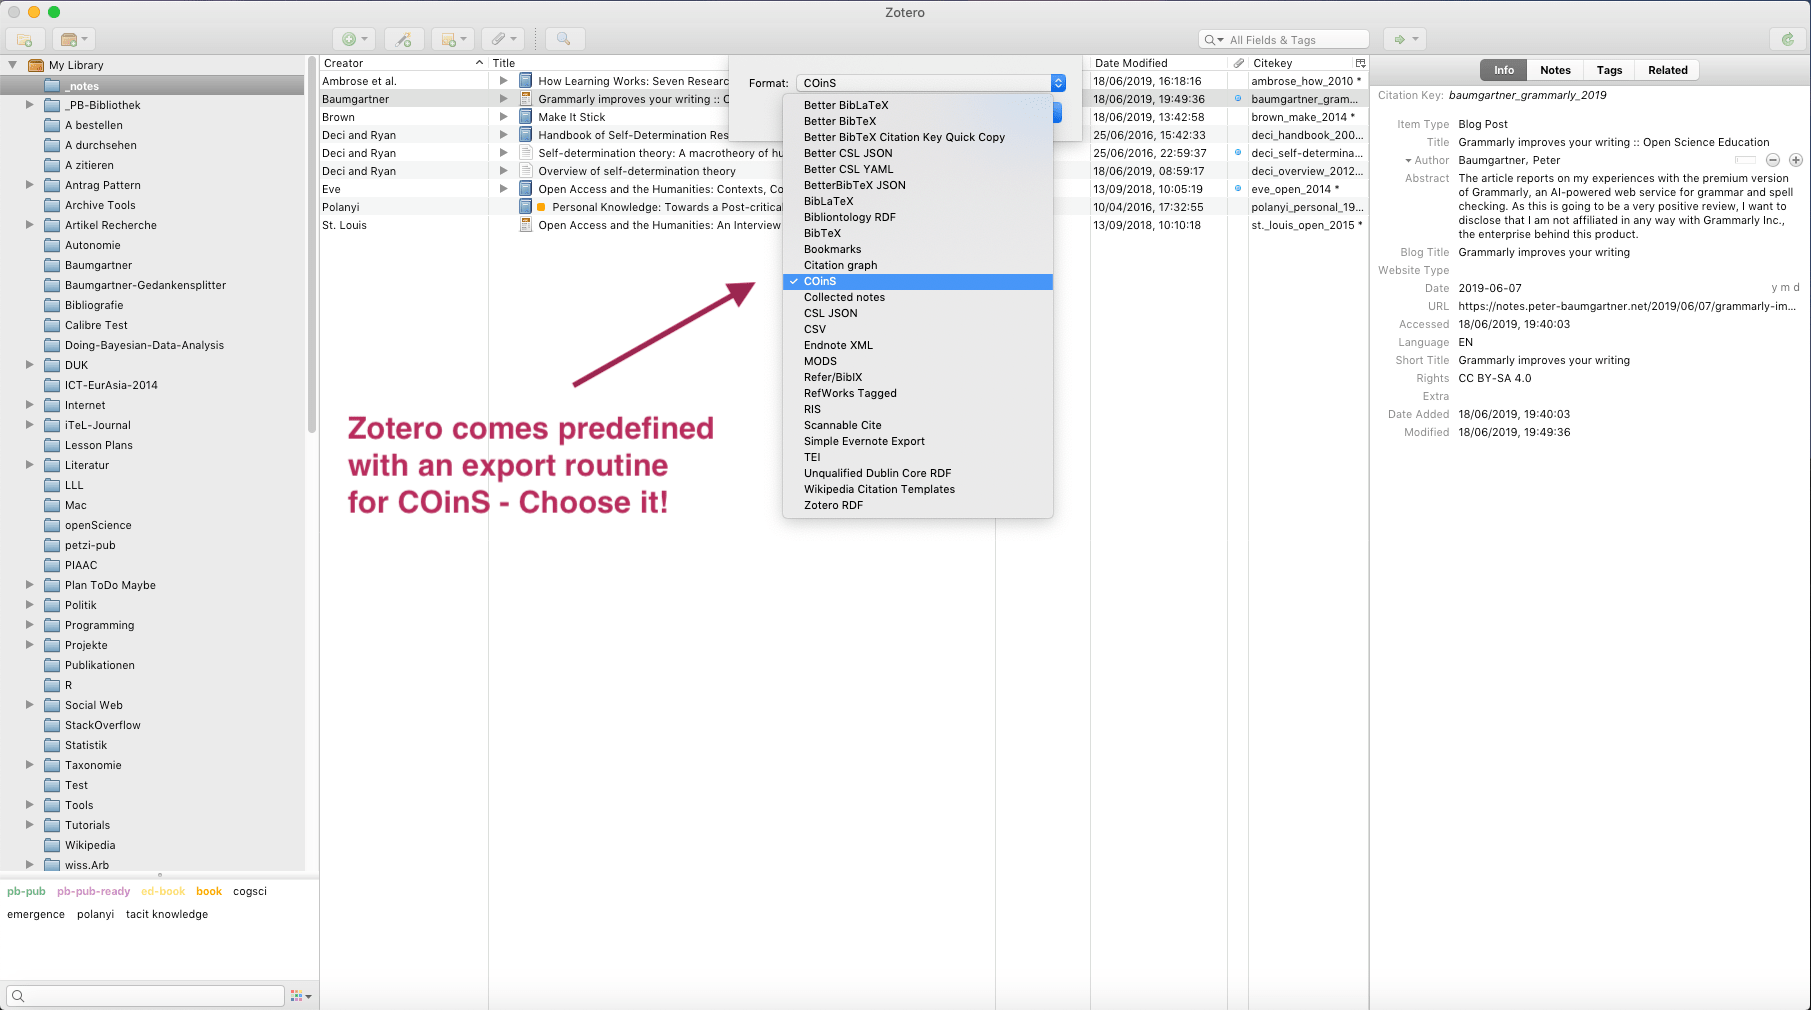Click the orange ed-book tag
This screenshot has width=1811, height=1010.
tap(162, 890)
